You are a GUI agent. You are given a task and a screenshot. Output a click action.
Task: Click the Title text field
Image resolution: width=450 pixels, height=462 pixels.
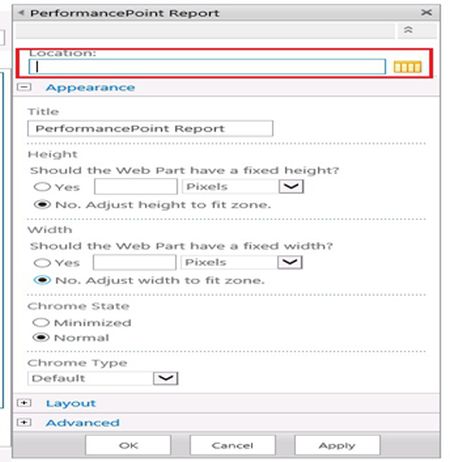click(150, 128)
